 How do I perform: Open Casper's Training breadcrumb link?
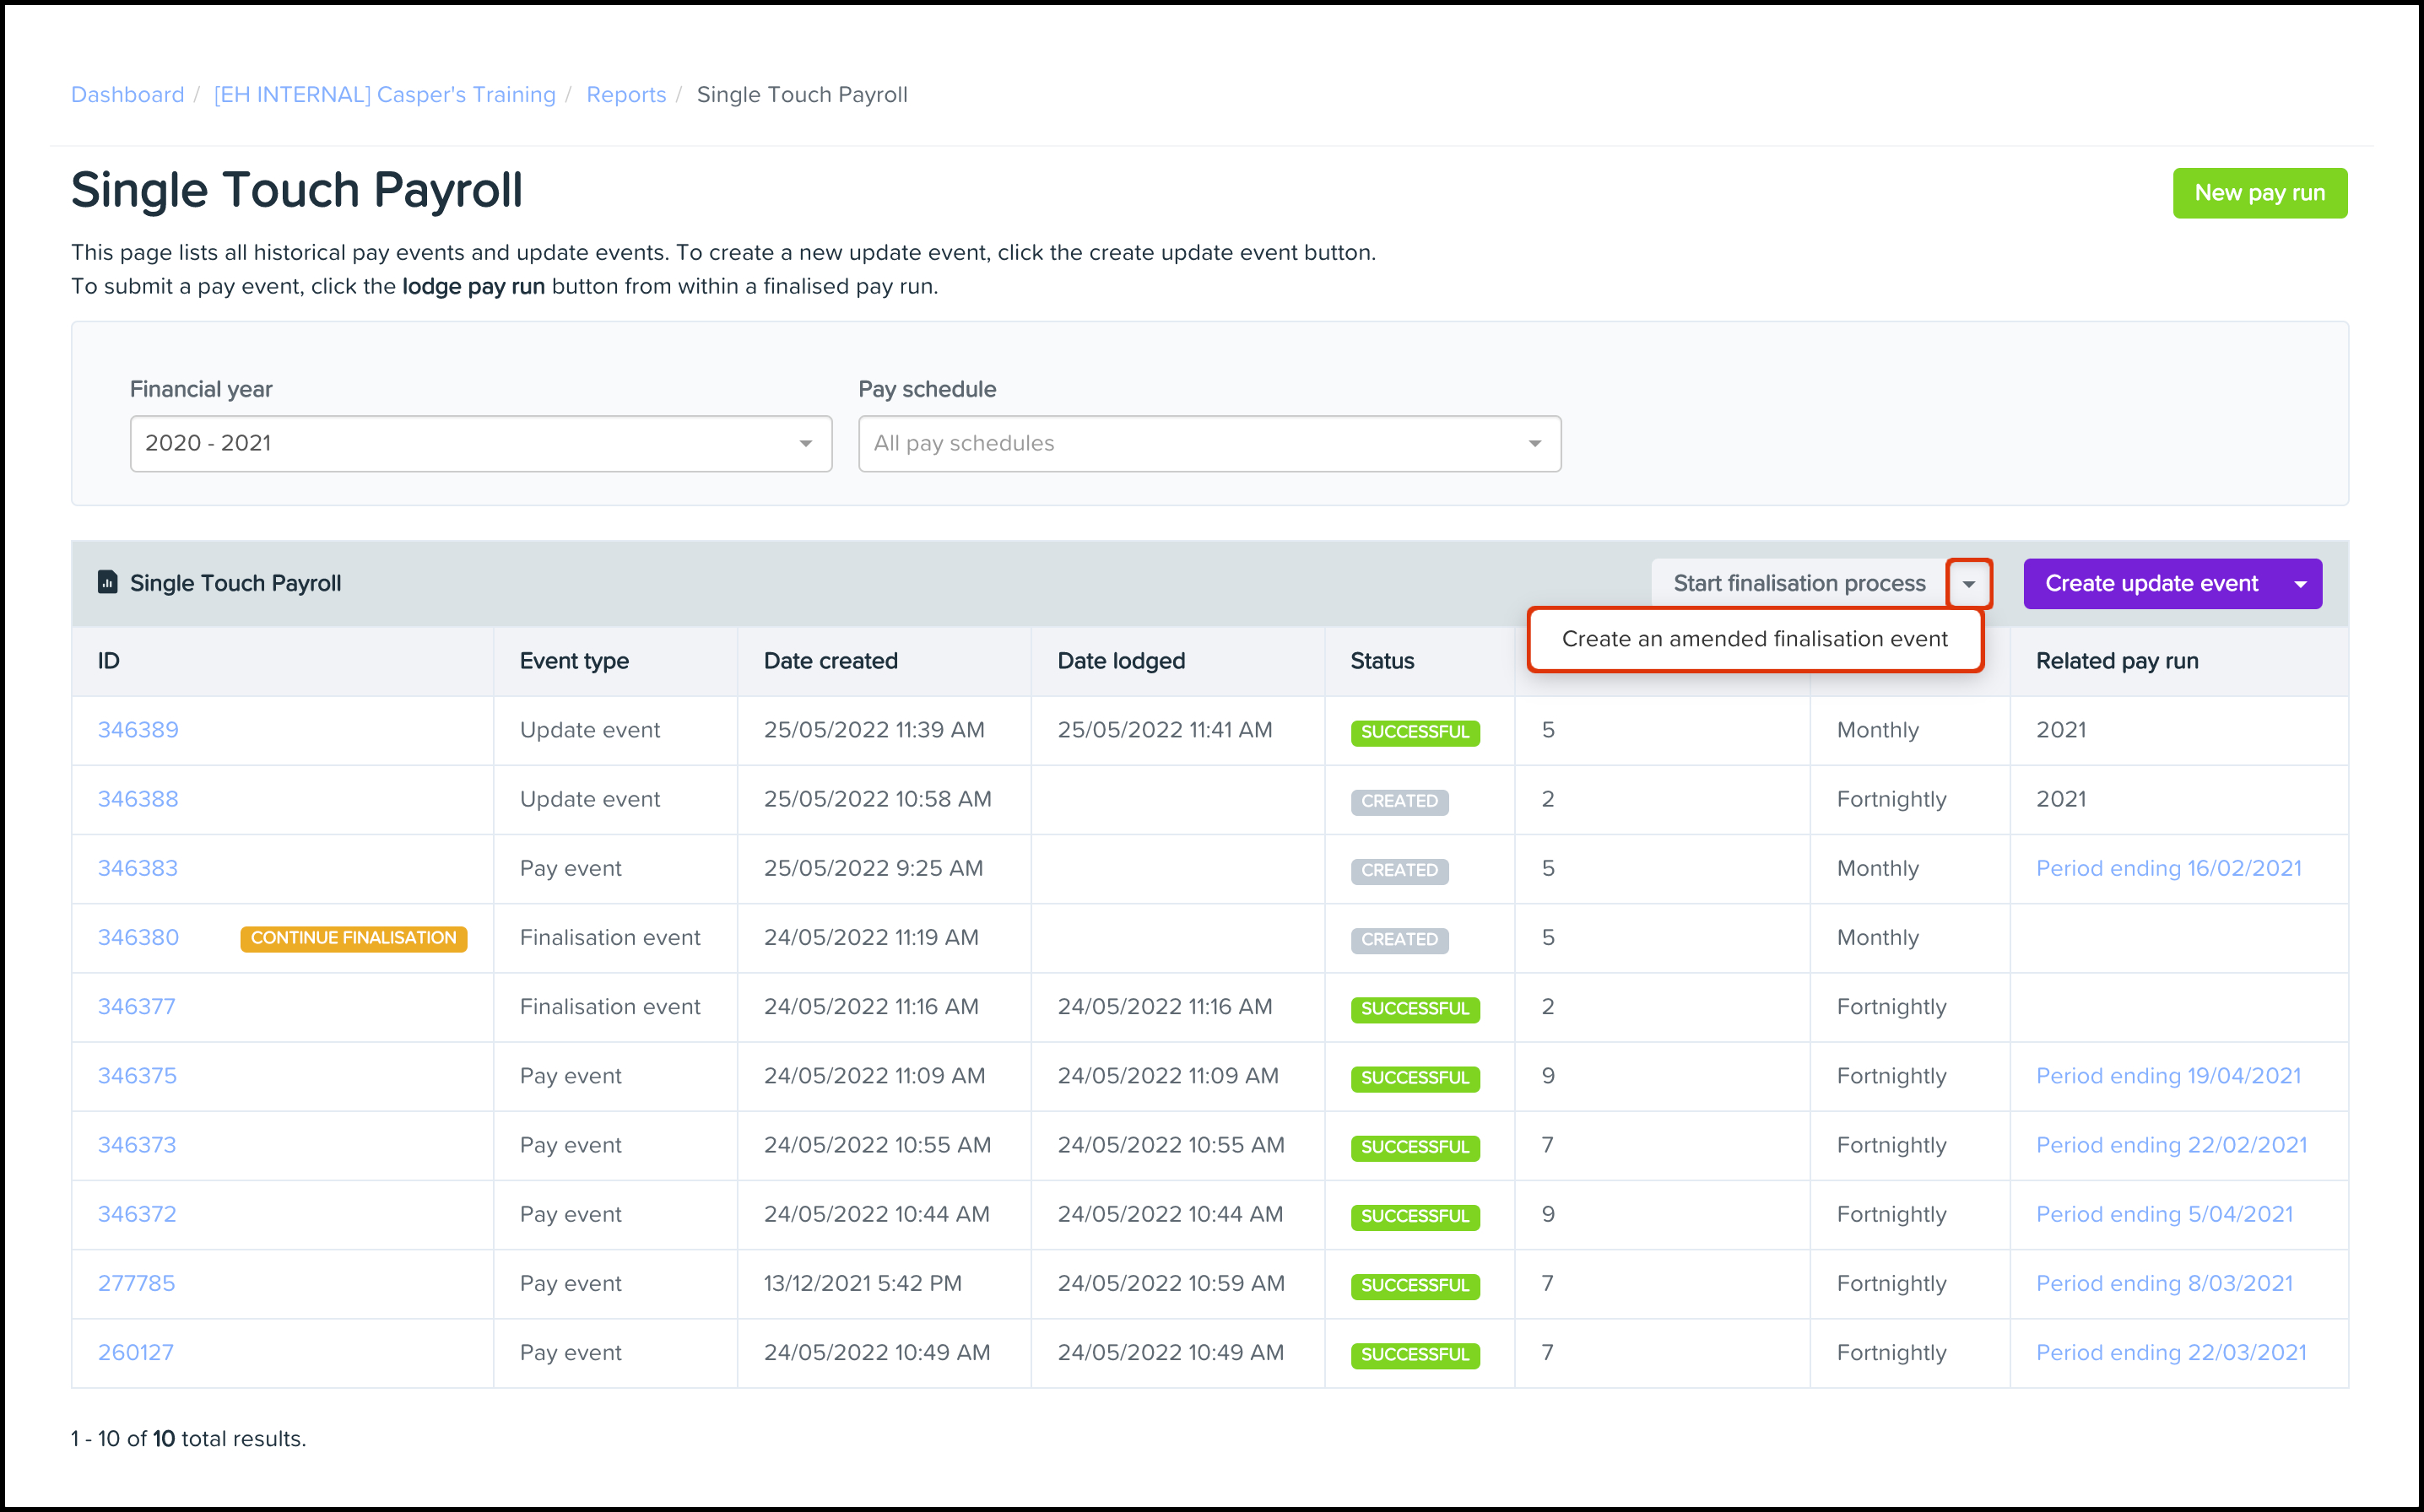[384, 94]
